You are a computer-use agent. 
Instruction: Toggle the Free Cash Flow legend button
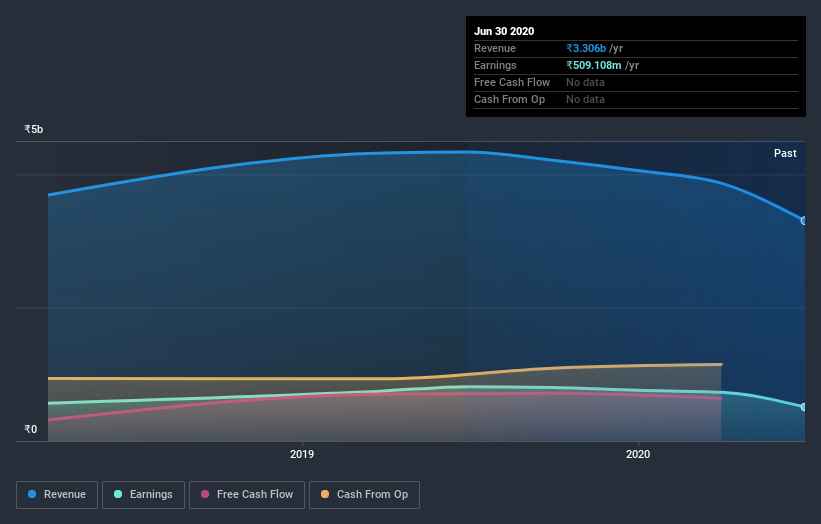tap(247, 495)
